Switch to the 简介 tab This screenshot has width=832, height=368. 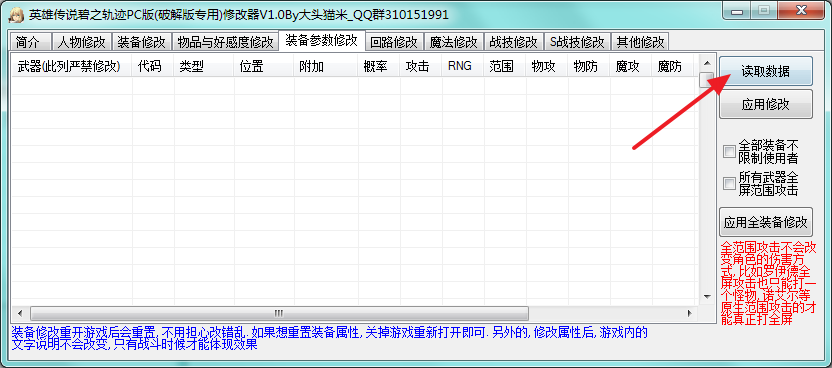(30, 42)
